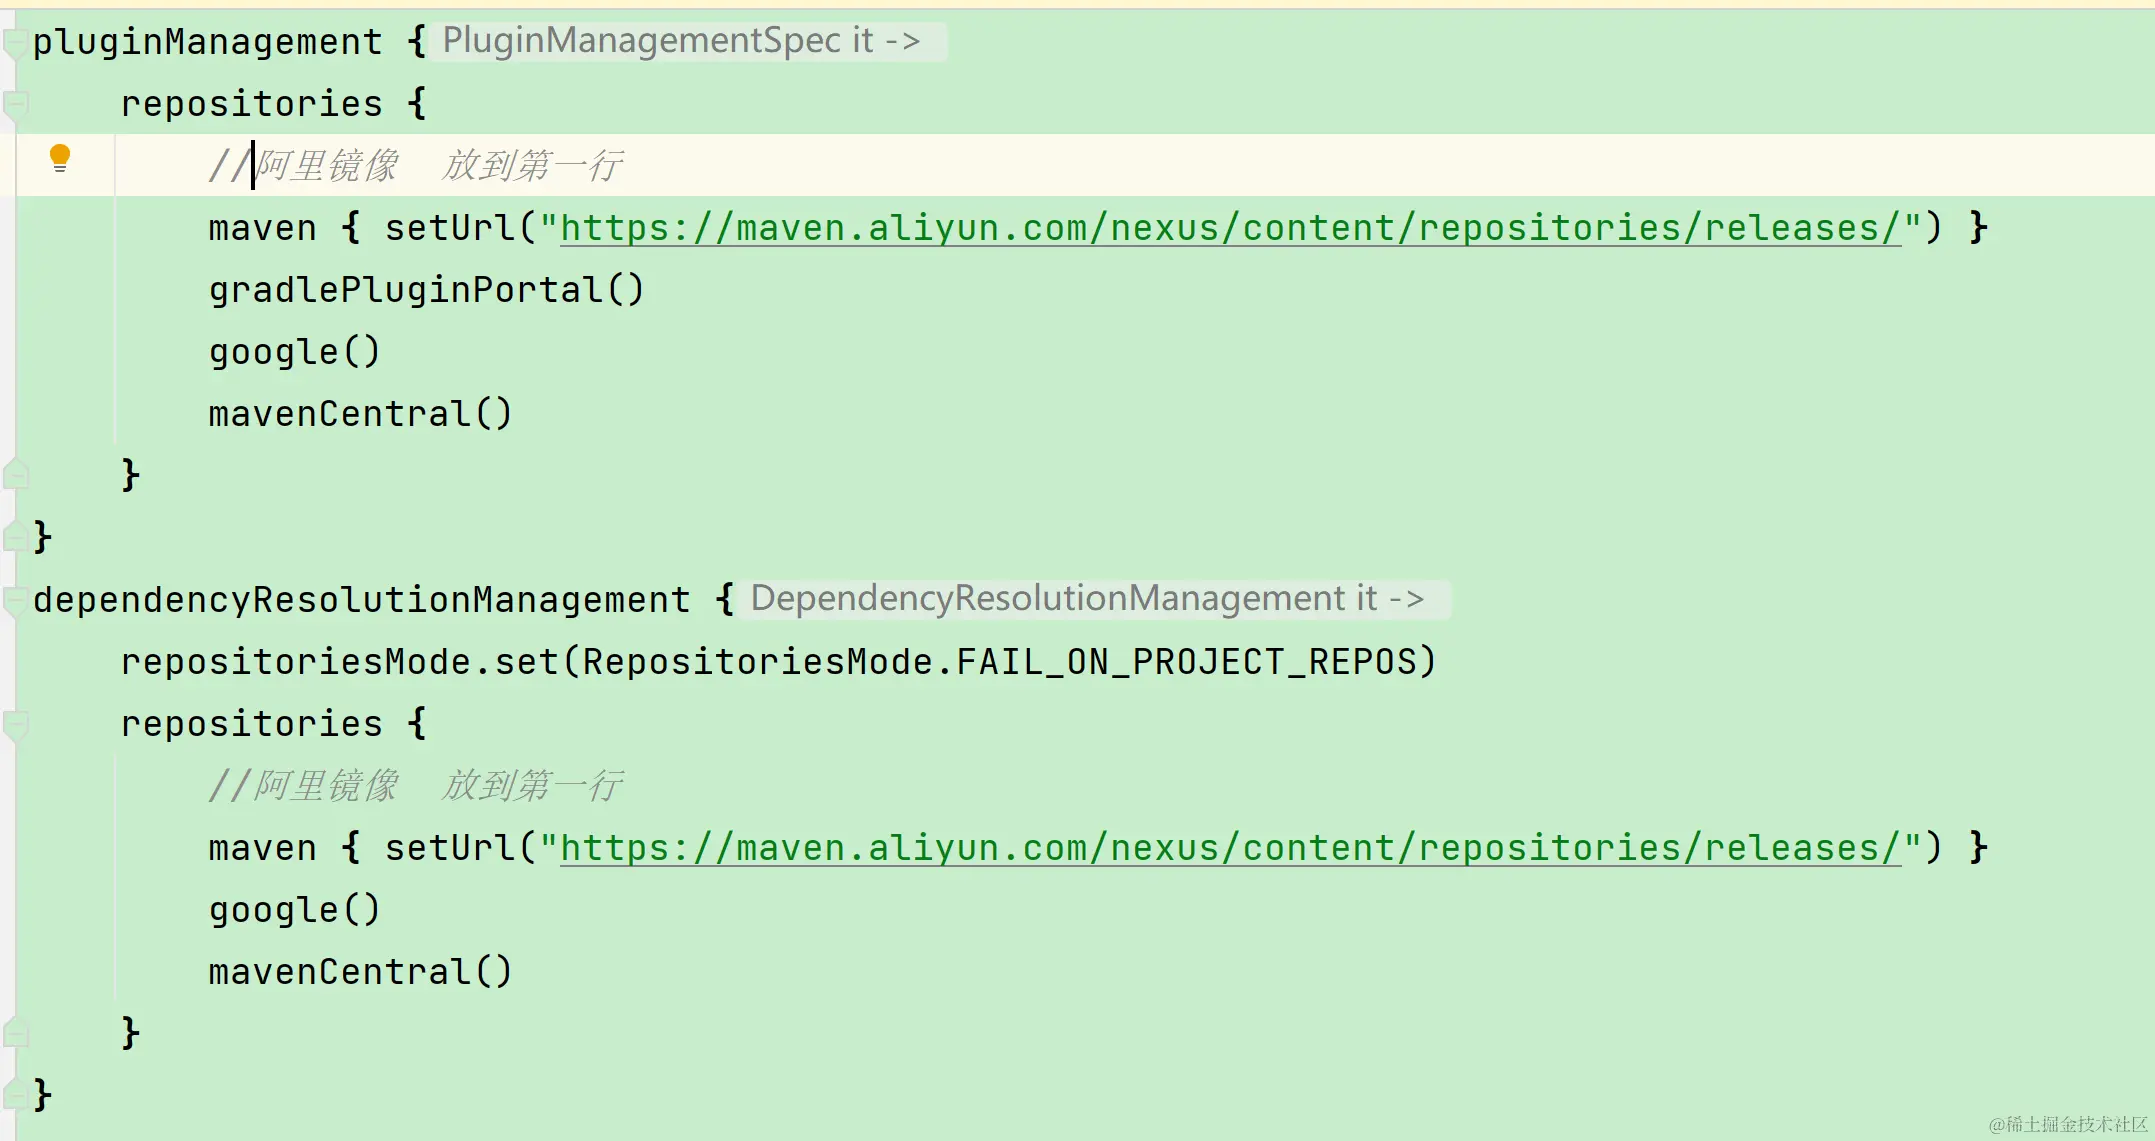Open the second aliyun maven releases URL
The width and height of the screenshot is (2155, 1141).
[x=1229, y=848]
